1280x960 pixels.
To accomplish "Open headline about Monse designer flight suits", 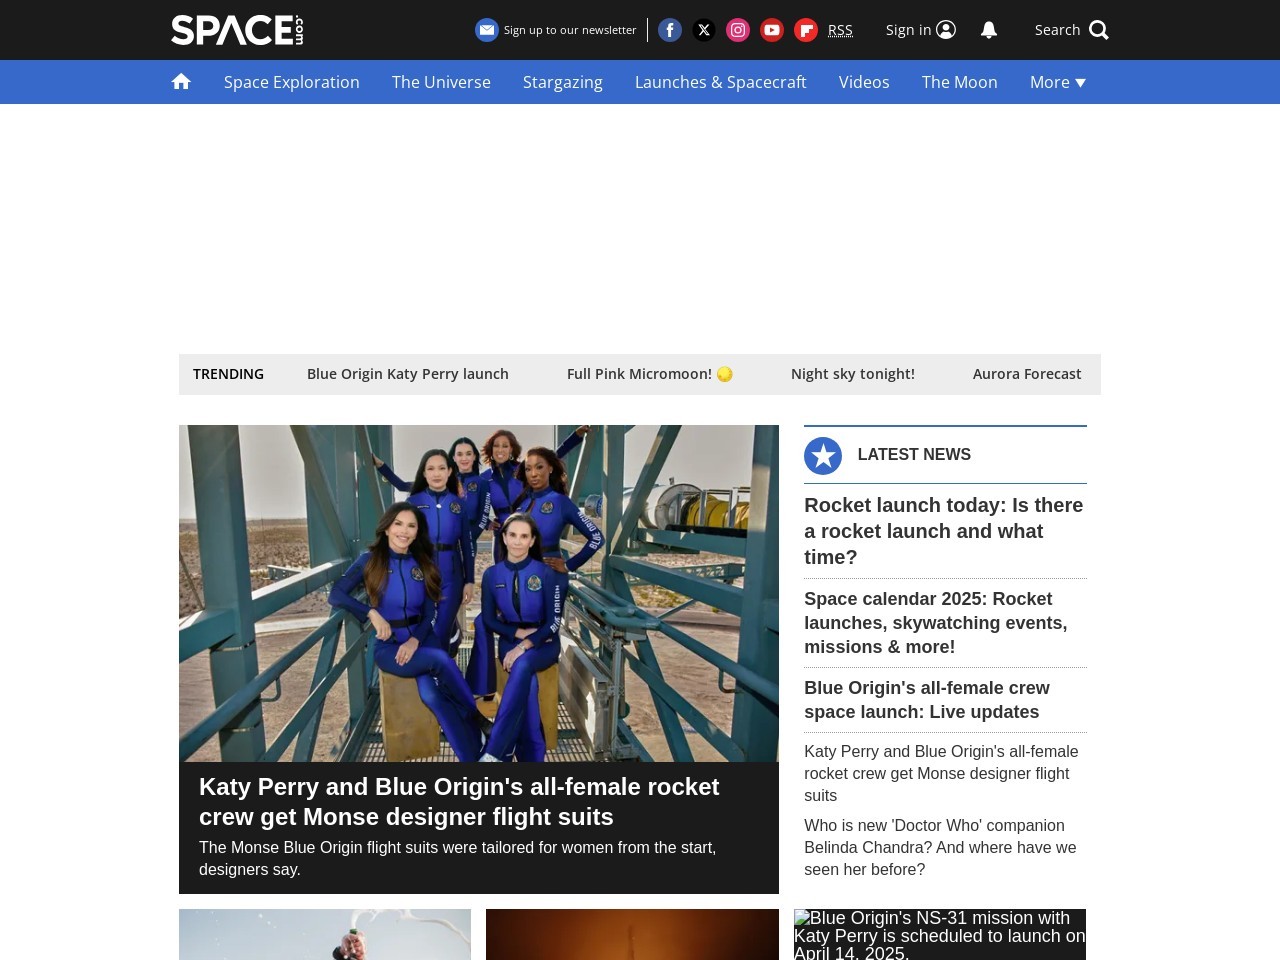I will pos(459,802).
